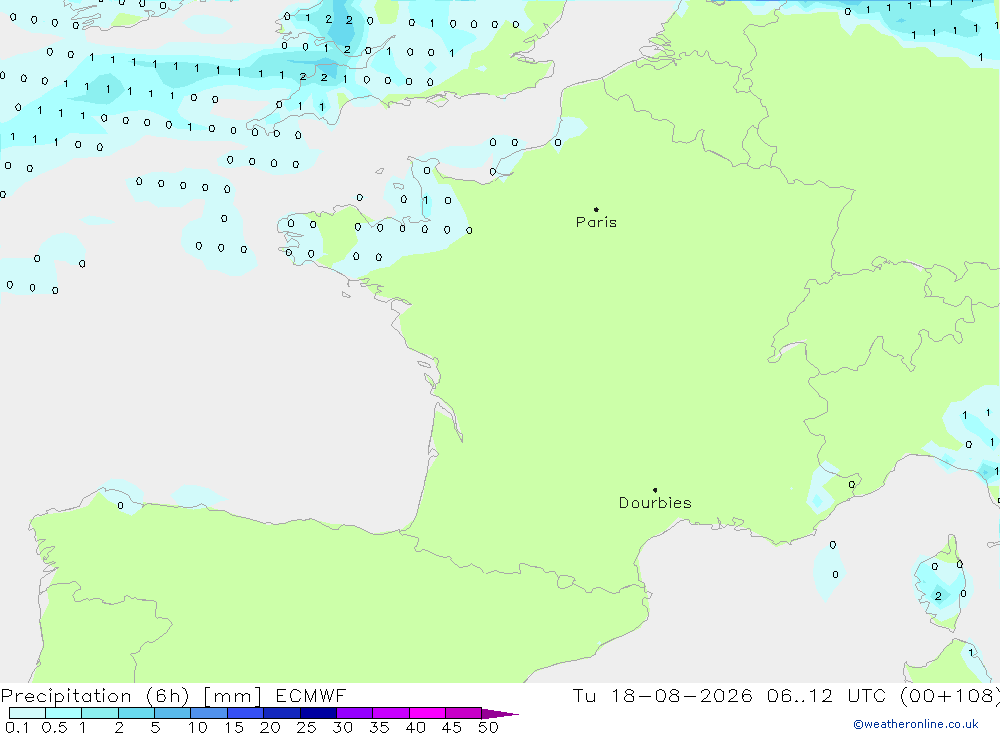This screenshot has height=733, width=1000.
Task: Click the '10' legend scale label
Action: click(198, 727)
